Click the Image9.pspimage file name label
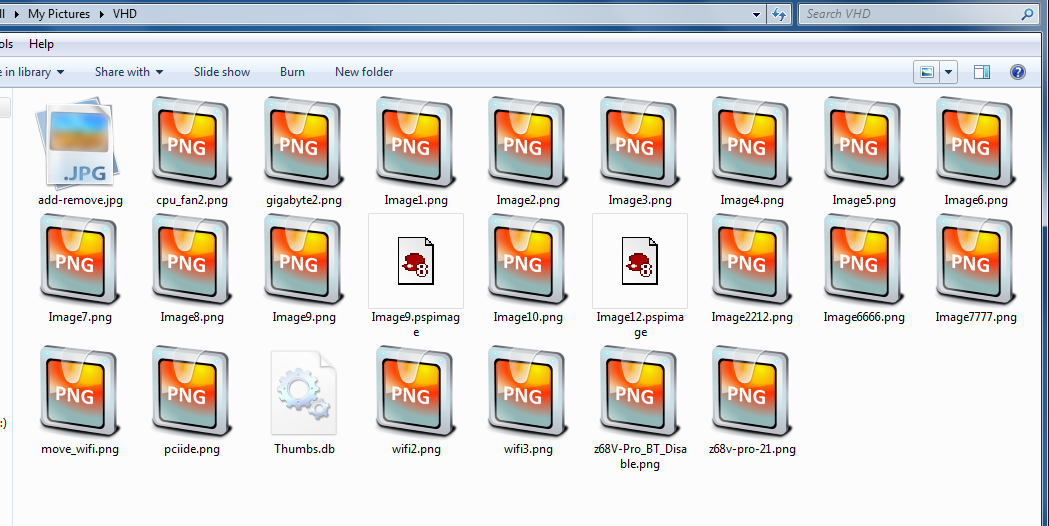 (415, 324)
